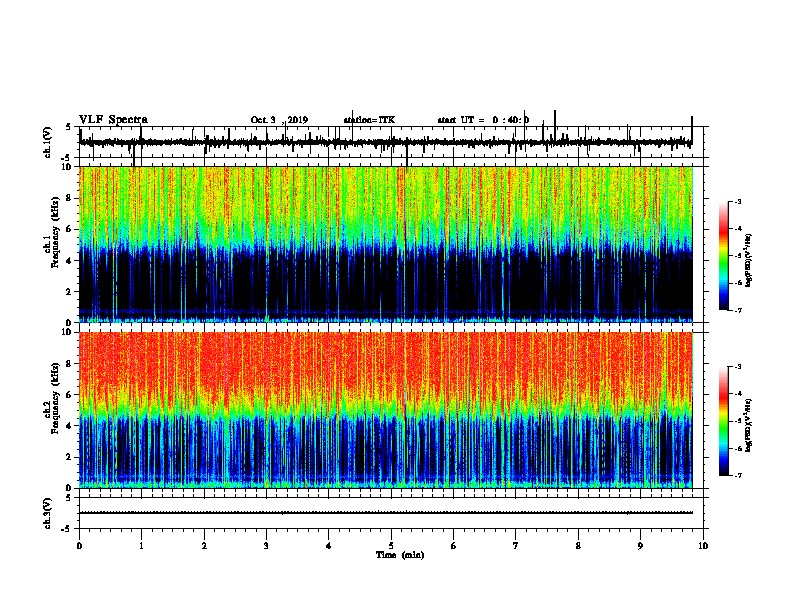The image size is (792, 612).
Task: Select the "Oct. 3 , 2019" date text
Action: pyautogui.click(x=279, y=120)
